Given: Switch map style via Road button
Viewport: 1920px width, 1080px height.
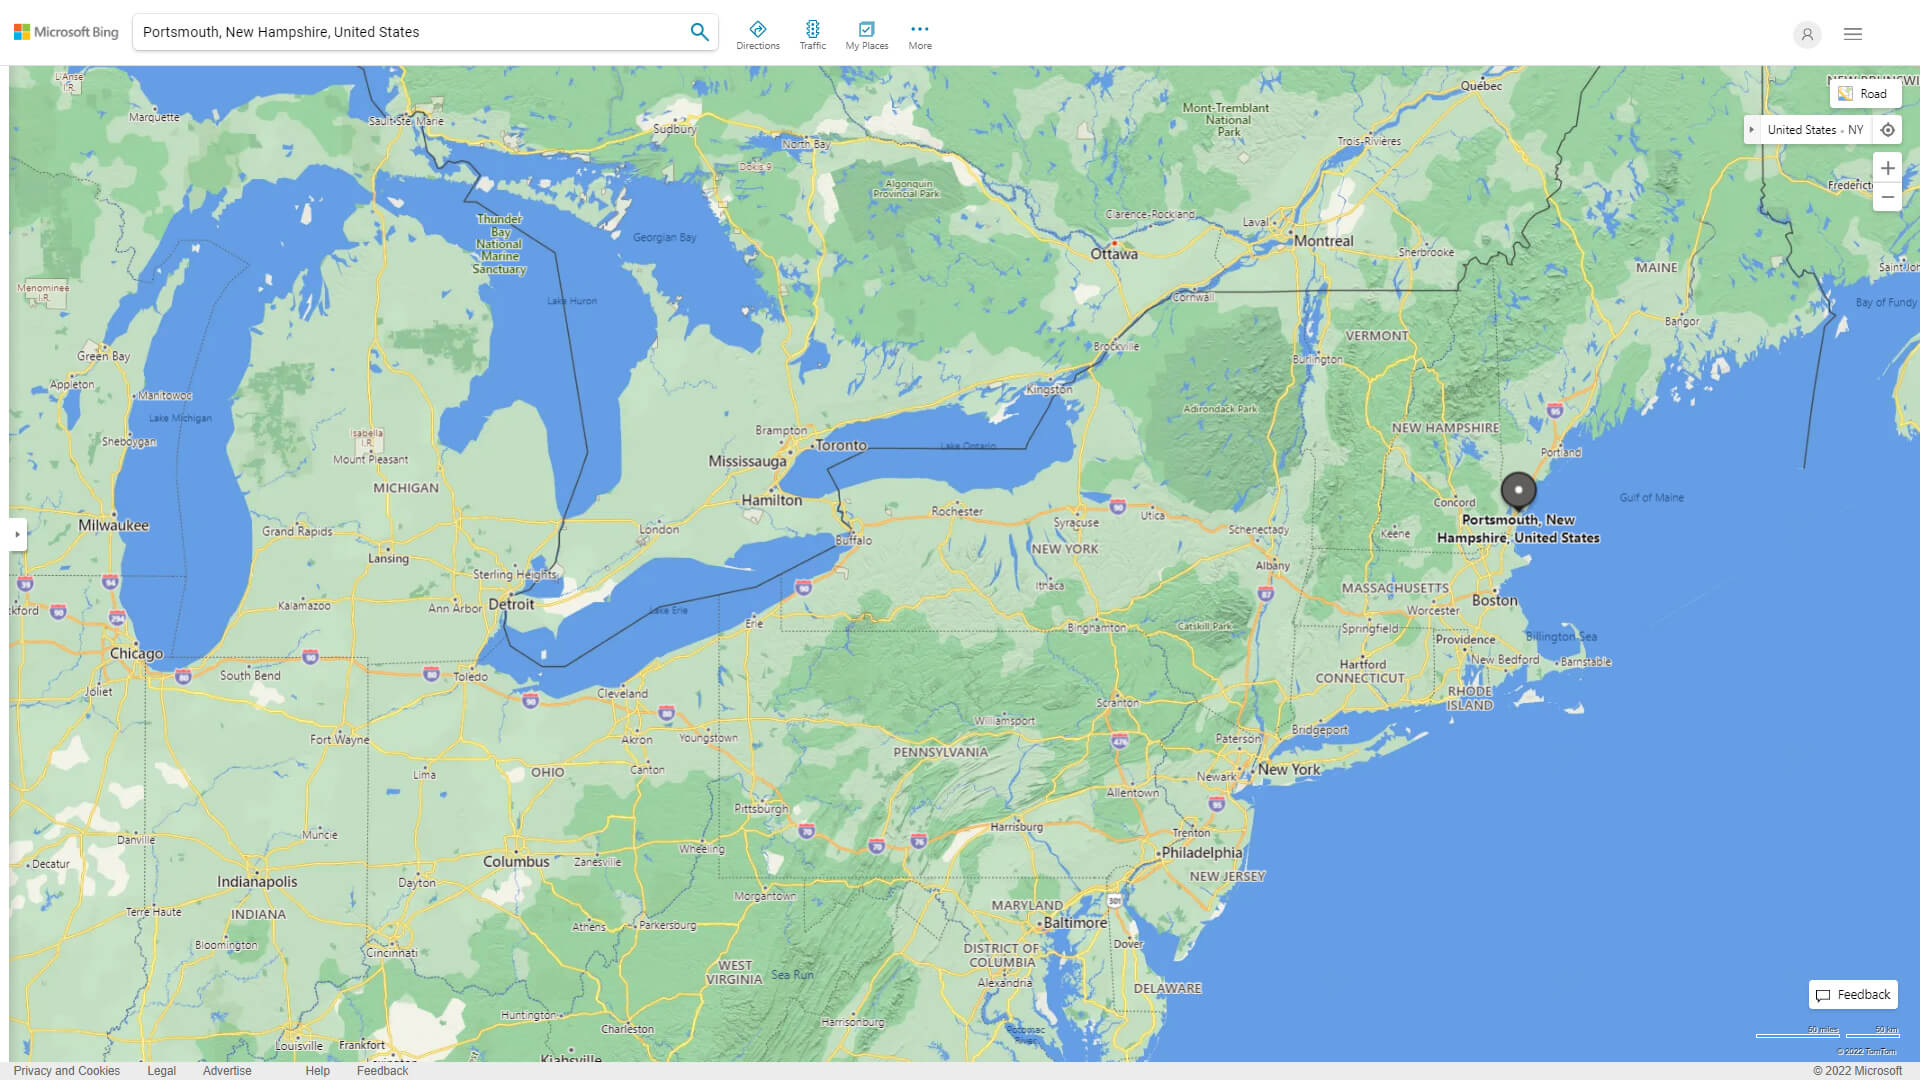Looking at the screenshot, I should click(x=1863, y=94).
